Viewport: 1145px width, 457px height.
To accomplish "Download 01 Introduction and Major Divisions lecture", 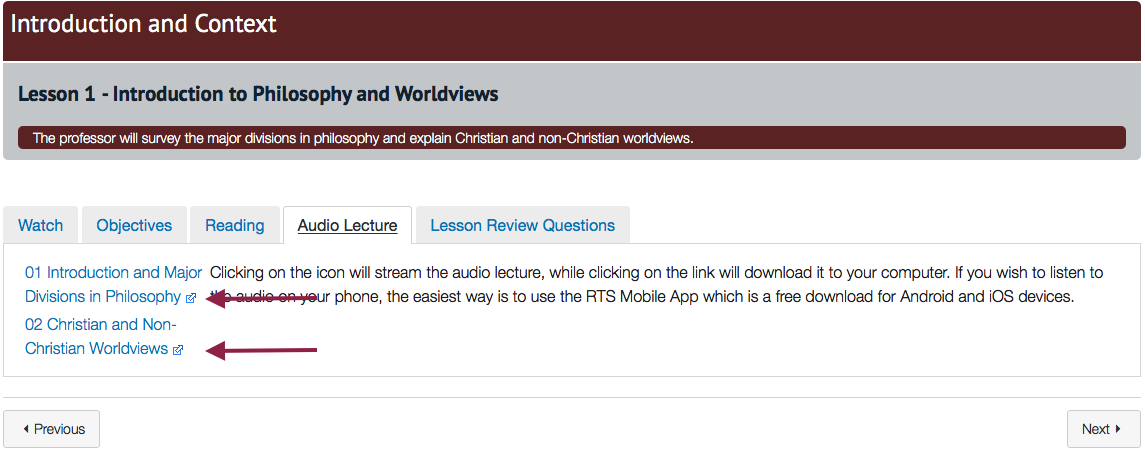I will coord(113,273).
